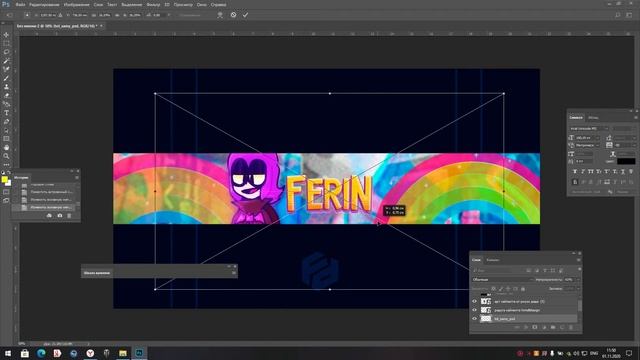Select the Brush tool in toolbar
The width and height of the screenshot is (640, 360).
[x=6, y=78]
